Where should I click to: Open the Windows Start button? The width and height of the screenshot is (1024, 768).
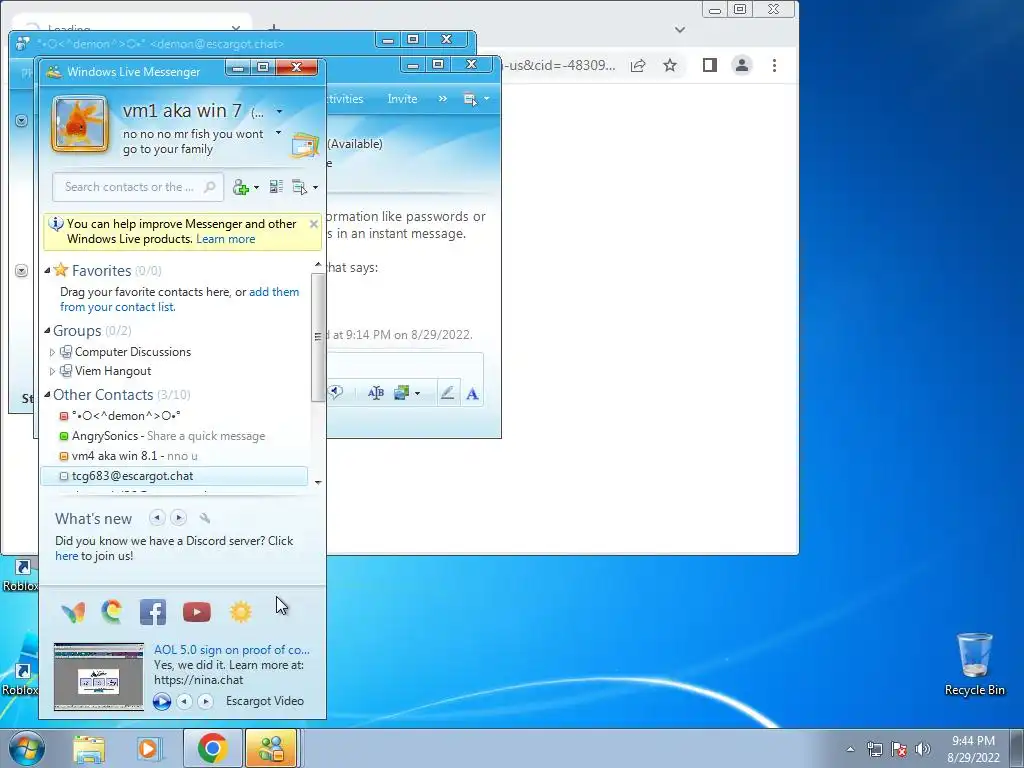tap(26, 748)
